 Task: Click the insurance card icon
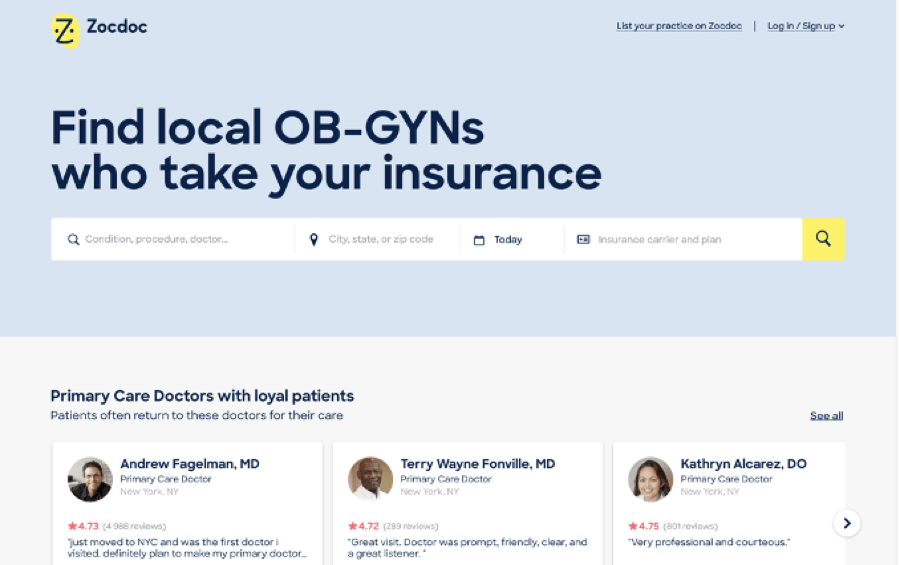click(x=583, y=240)
